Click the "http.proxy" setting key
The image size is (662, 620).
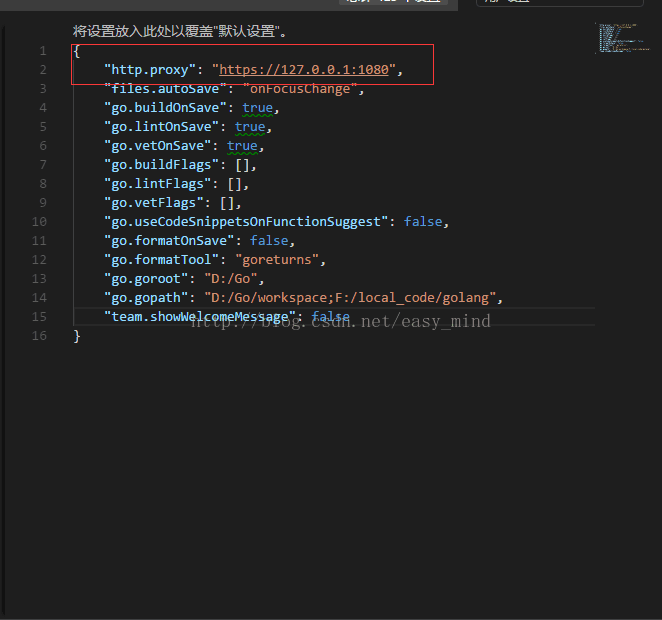coord(150,70)
